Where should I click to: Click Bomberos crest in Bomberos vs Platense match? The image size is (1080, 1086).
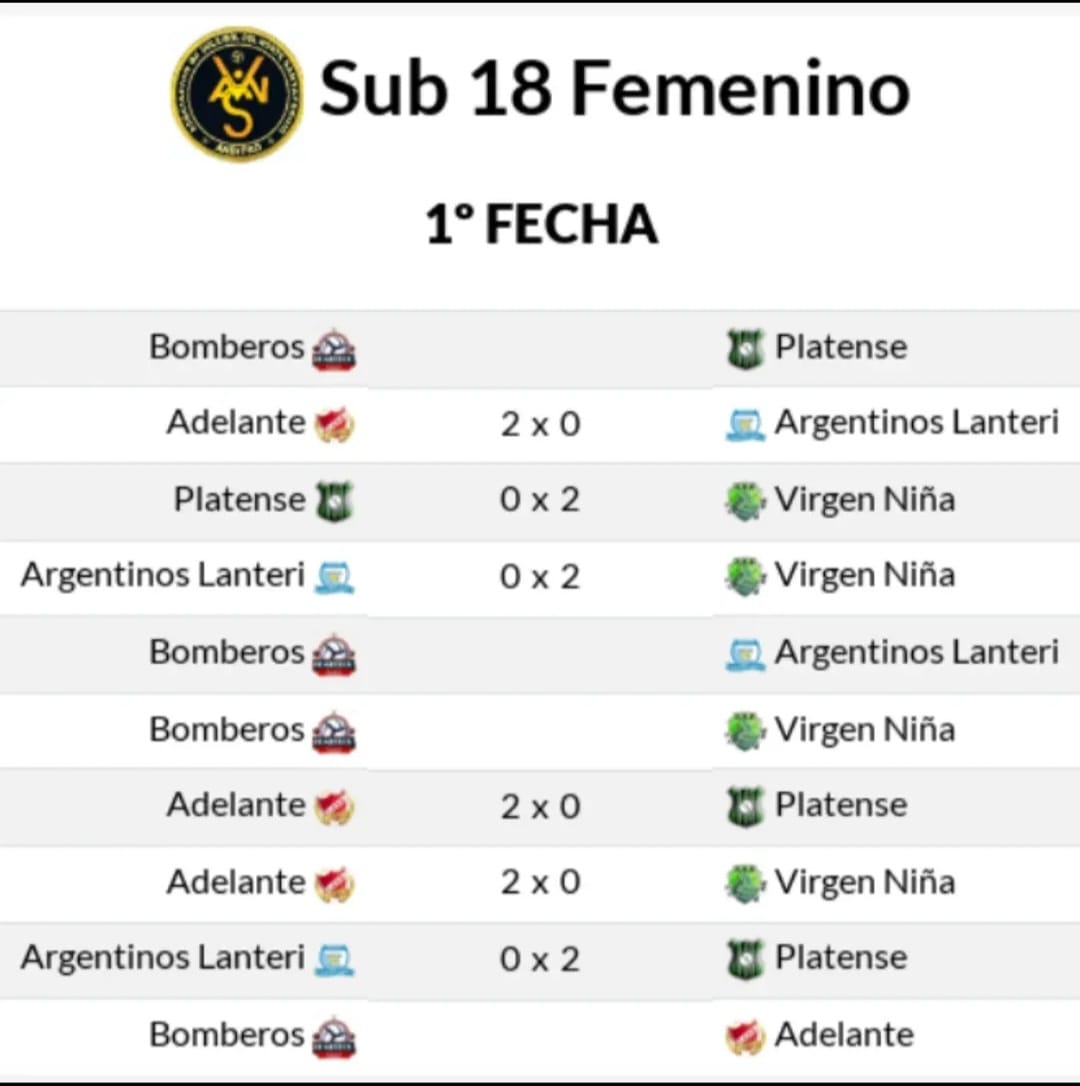click(x=334, y=349)
